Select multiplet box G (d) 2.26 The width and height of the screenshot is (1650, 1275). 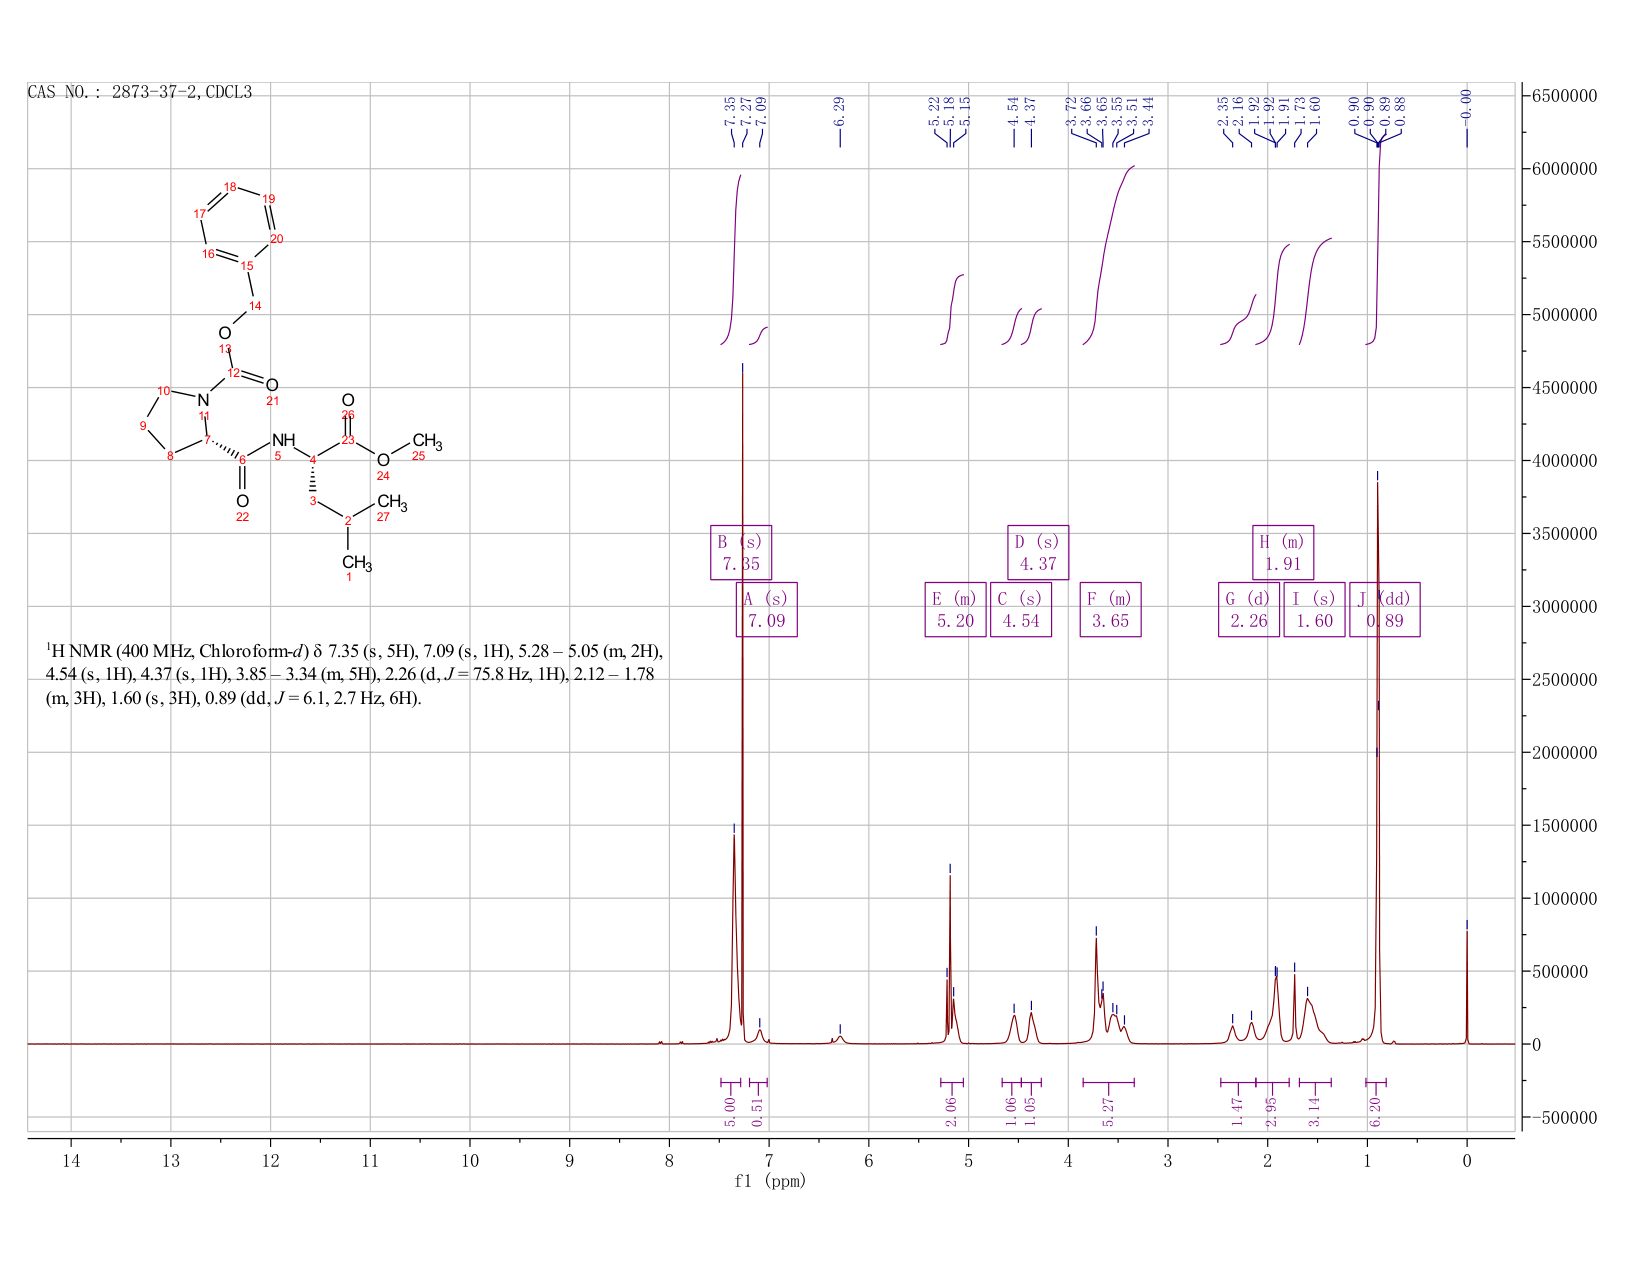pos(1249,609)
